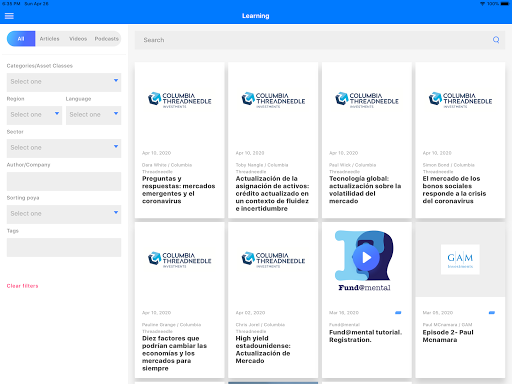Click Columbia Threadneedle logo on bonos sociales card
512x384 pixels.
coord(460,99)
